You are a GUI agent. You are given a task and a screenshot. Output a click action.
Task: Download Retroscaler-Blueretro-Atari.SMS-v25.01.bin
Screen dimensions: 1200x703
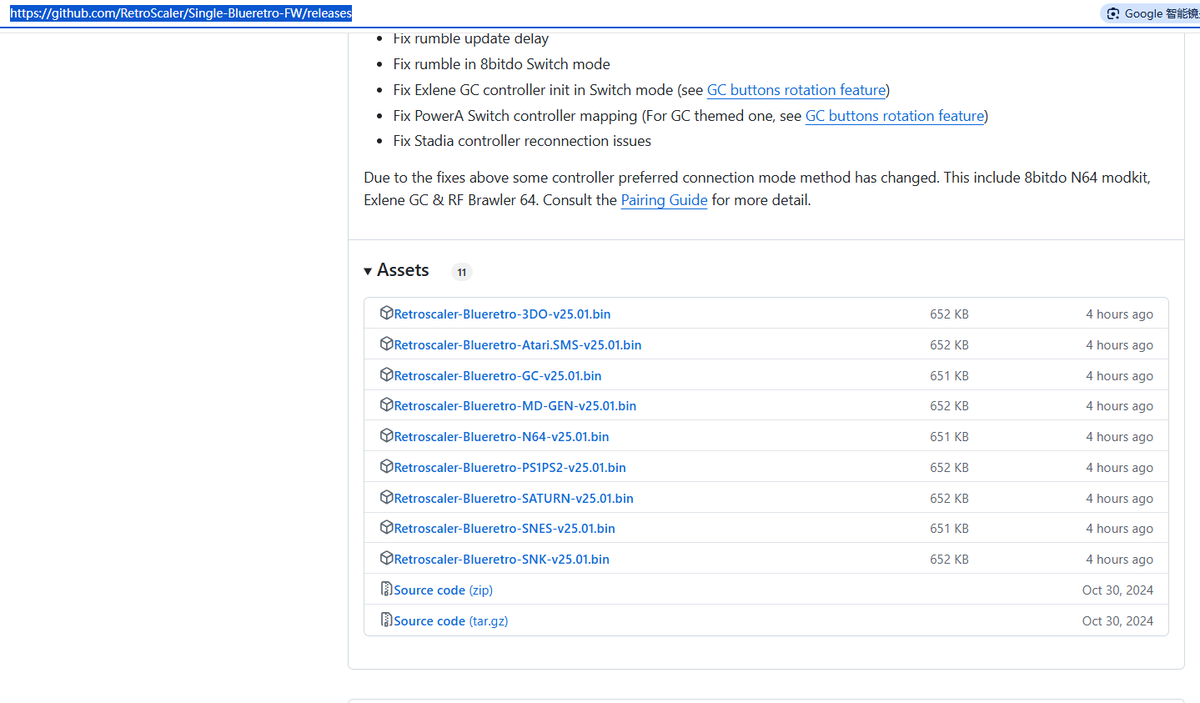(518, 345)
